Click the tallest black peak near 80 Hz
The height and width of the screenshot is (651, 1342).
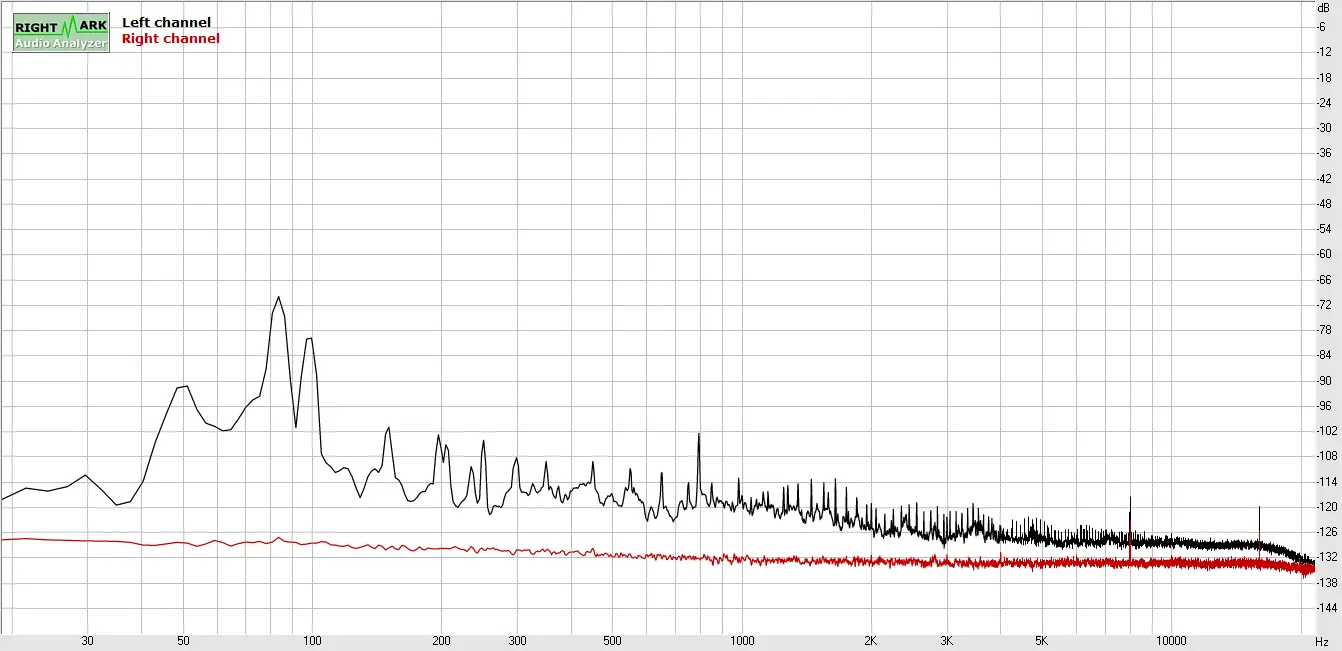click(x=279, y=298)
